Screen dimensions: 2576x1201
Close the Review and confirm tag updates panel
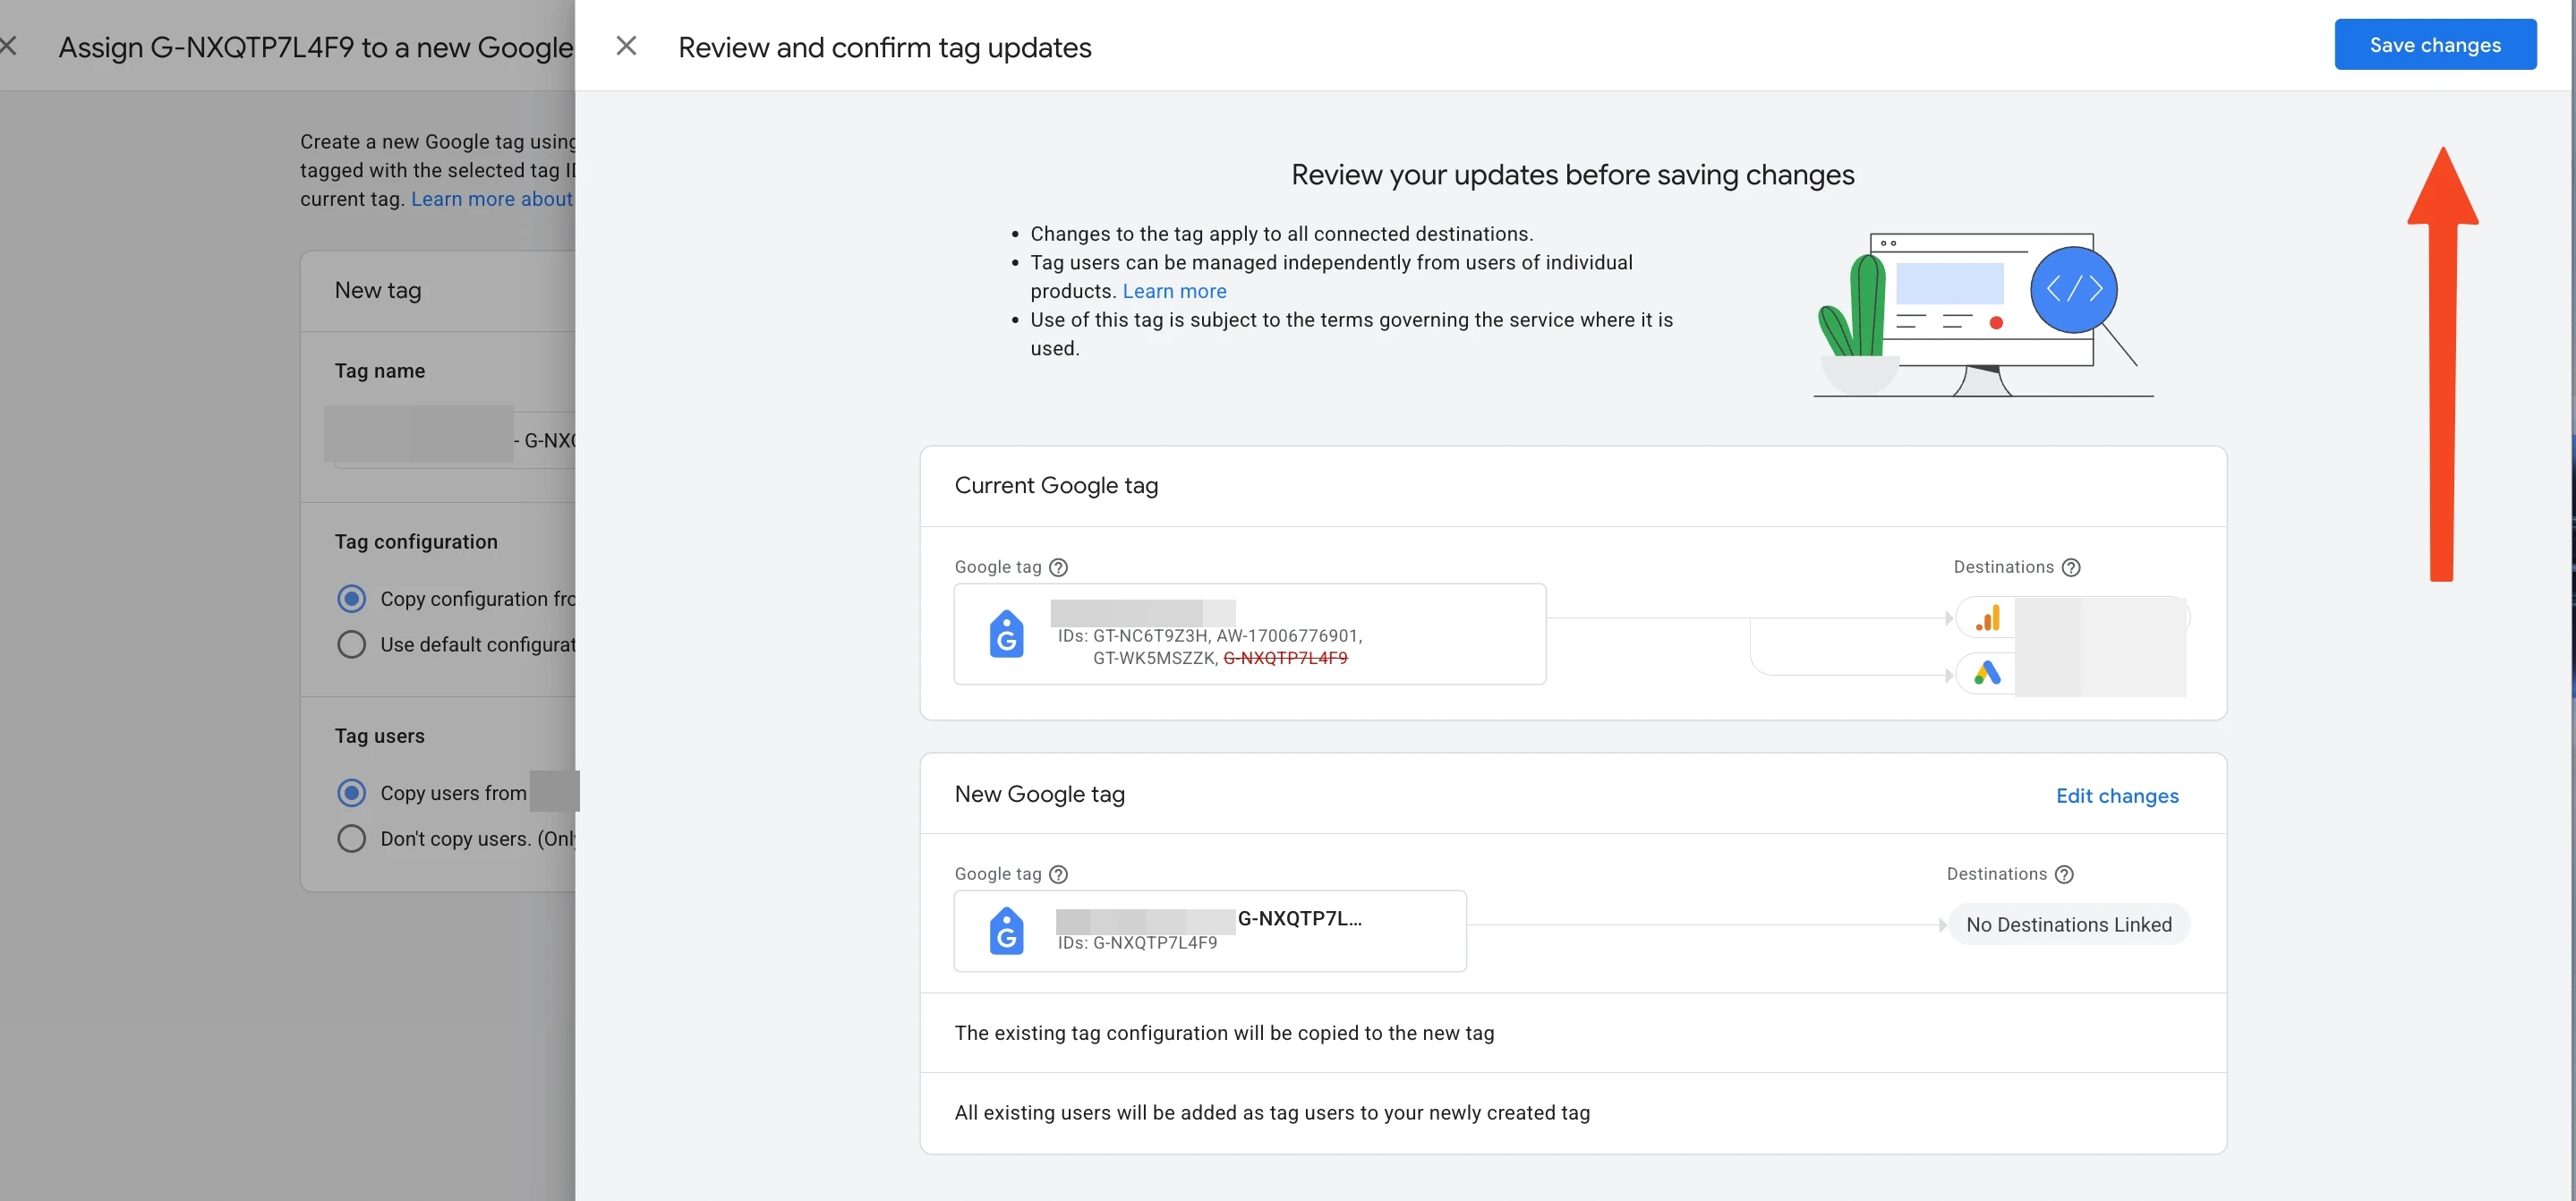pyautogui.click(x=626, y=46)
